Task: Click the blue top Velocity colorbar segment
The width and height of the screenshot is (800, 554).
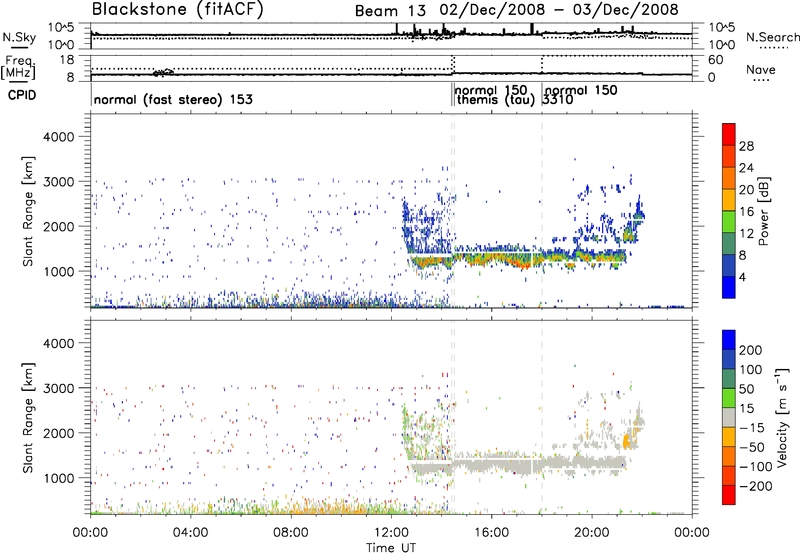Action: [729, 340]
